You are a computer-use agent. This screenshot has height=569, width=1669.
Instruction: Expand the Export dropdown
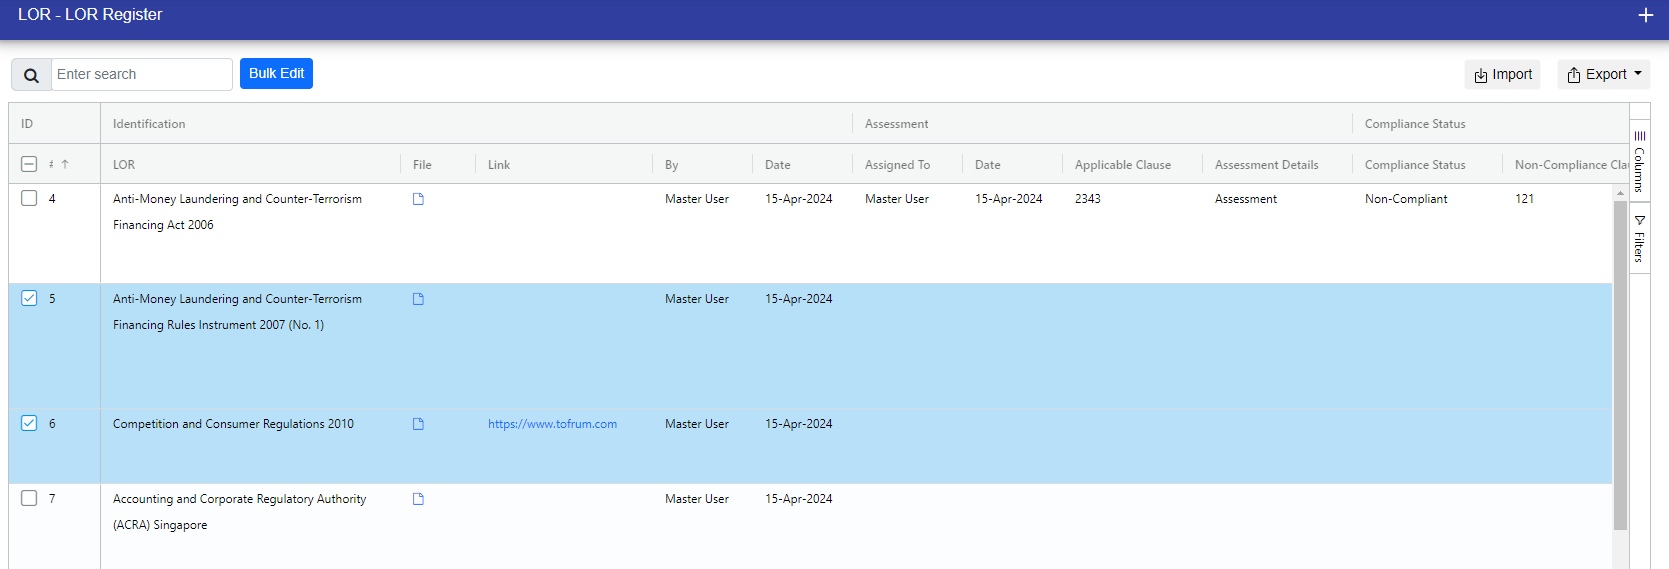(x=1603, y=75)
